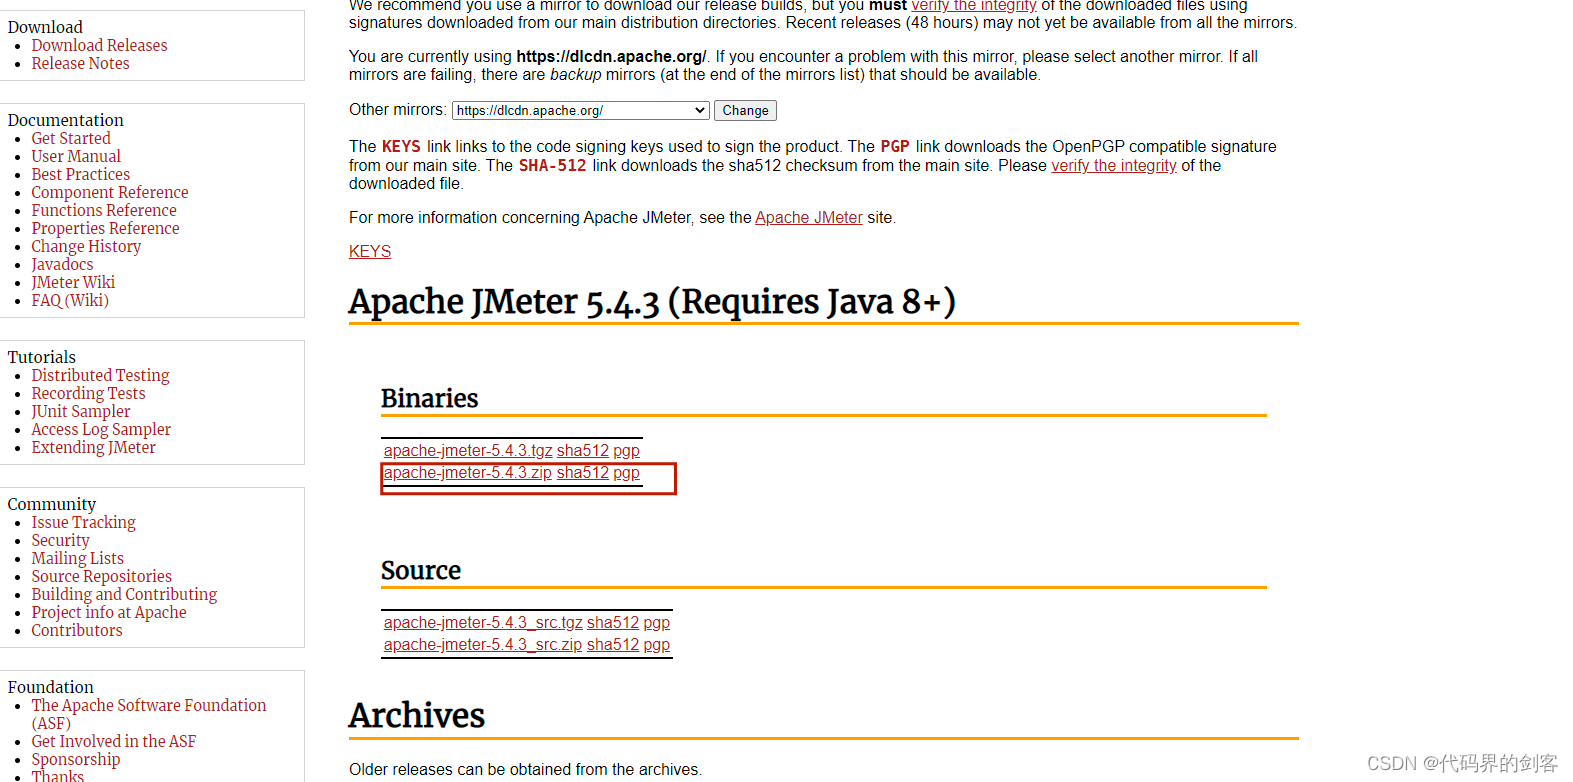
Task: Open Recording Tests tutorial
Action: 88,393
